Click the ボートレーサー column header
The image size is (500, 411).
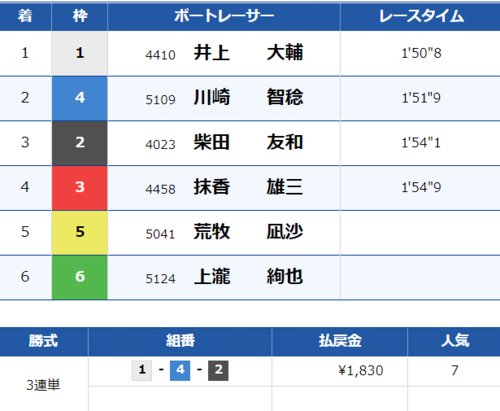pos(224,16)
